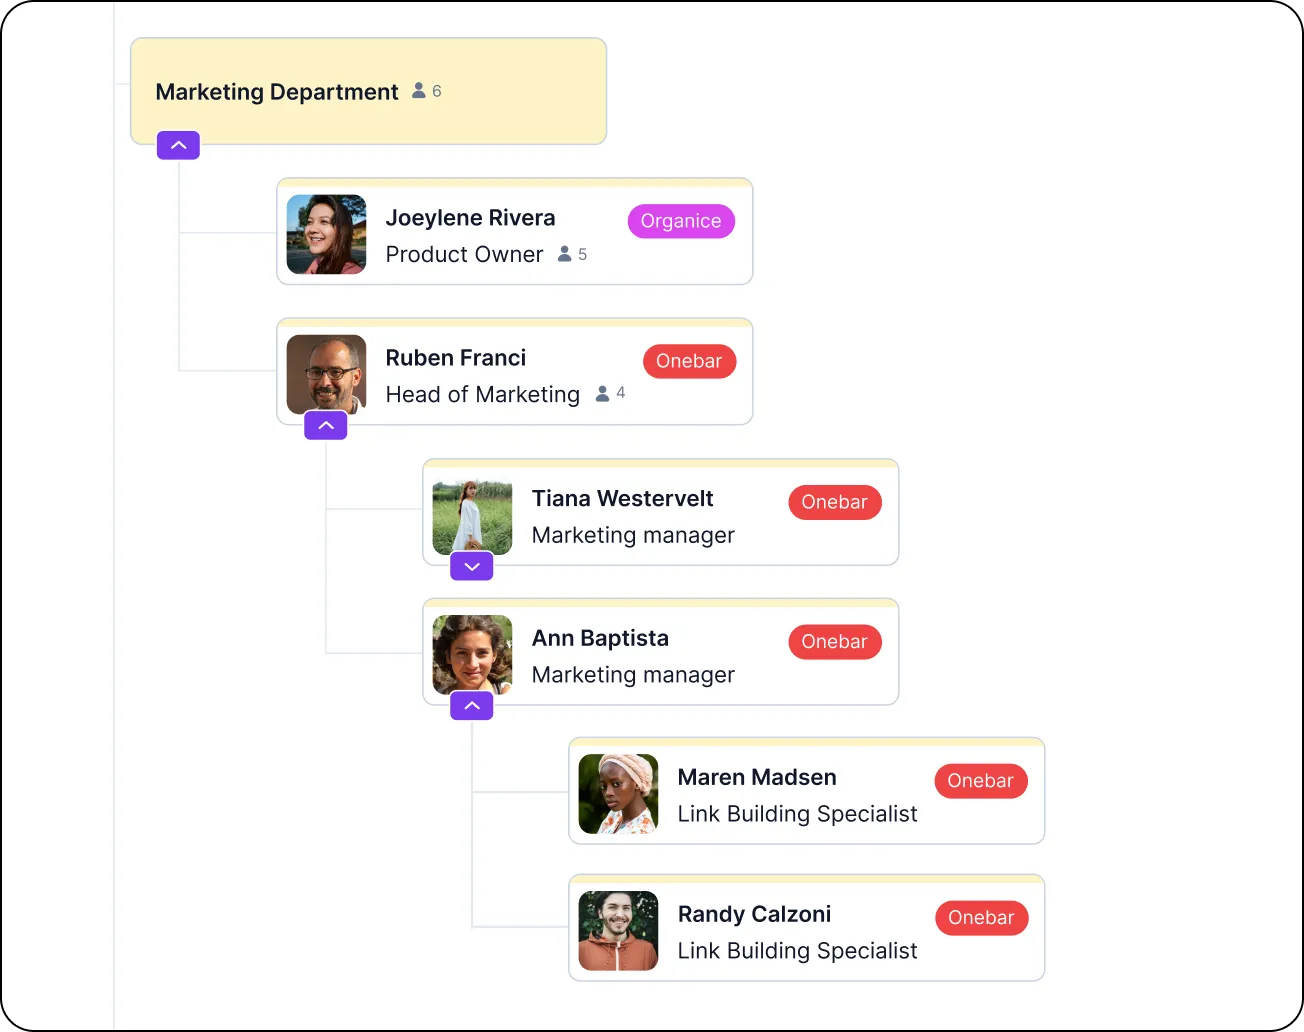Open Ruben Franci's profile photo

(326, 374)
